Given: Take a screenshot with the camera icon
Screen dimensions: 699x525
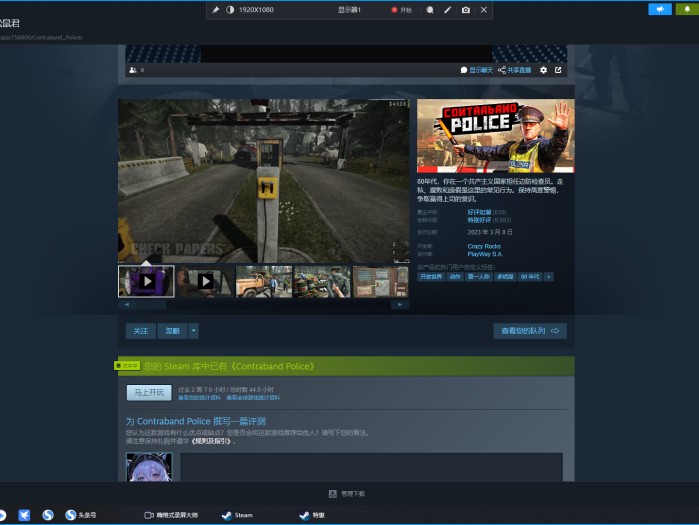Looking at the screenshot, I should 465,10.
